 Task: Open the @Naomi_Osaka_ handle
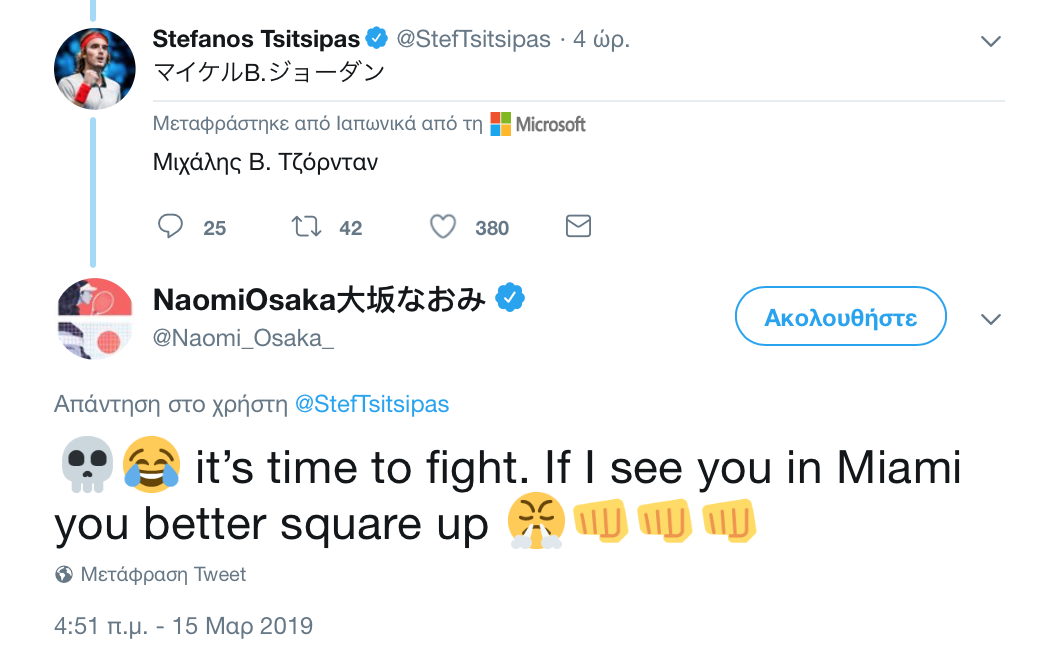point(243,338)
